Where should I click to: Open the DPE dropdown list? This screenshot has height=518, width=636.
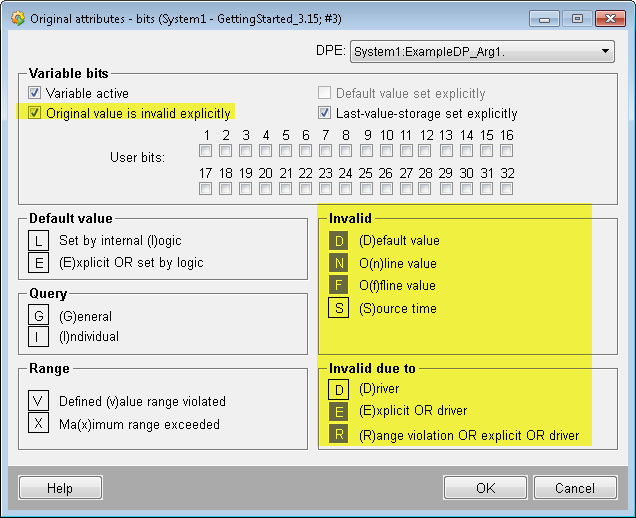tap(606, 51)
